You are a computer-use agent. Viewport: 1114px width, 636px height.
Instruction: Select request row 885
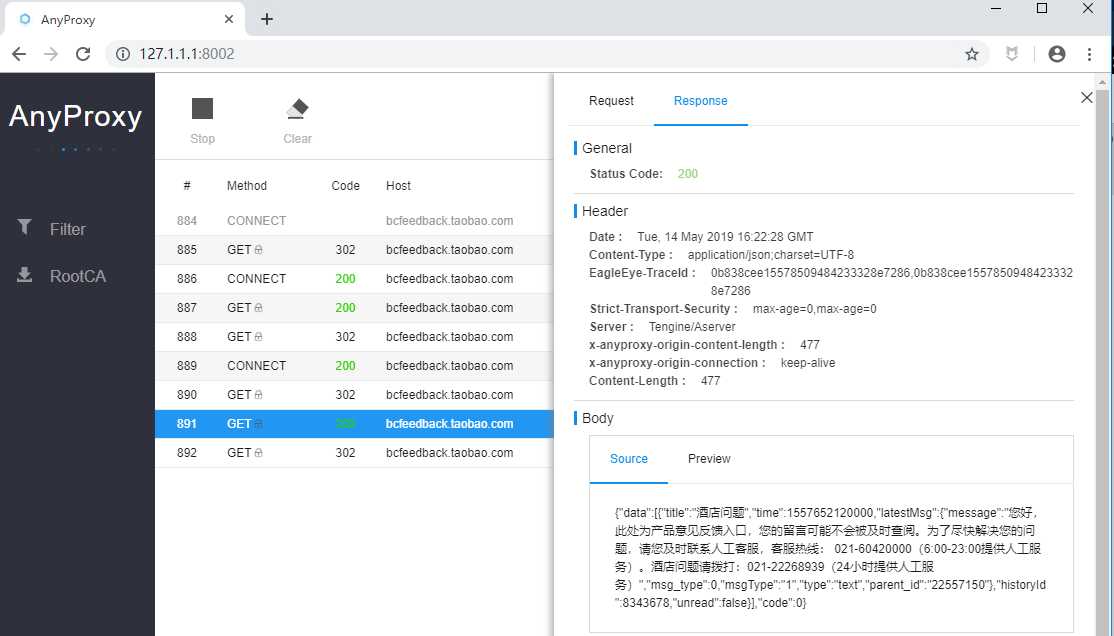pyautogui.click(x=354, y=250)
